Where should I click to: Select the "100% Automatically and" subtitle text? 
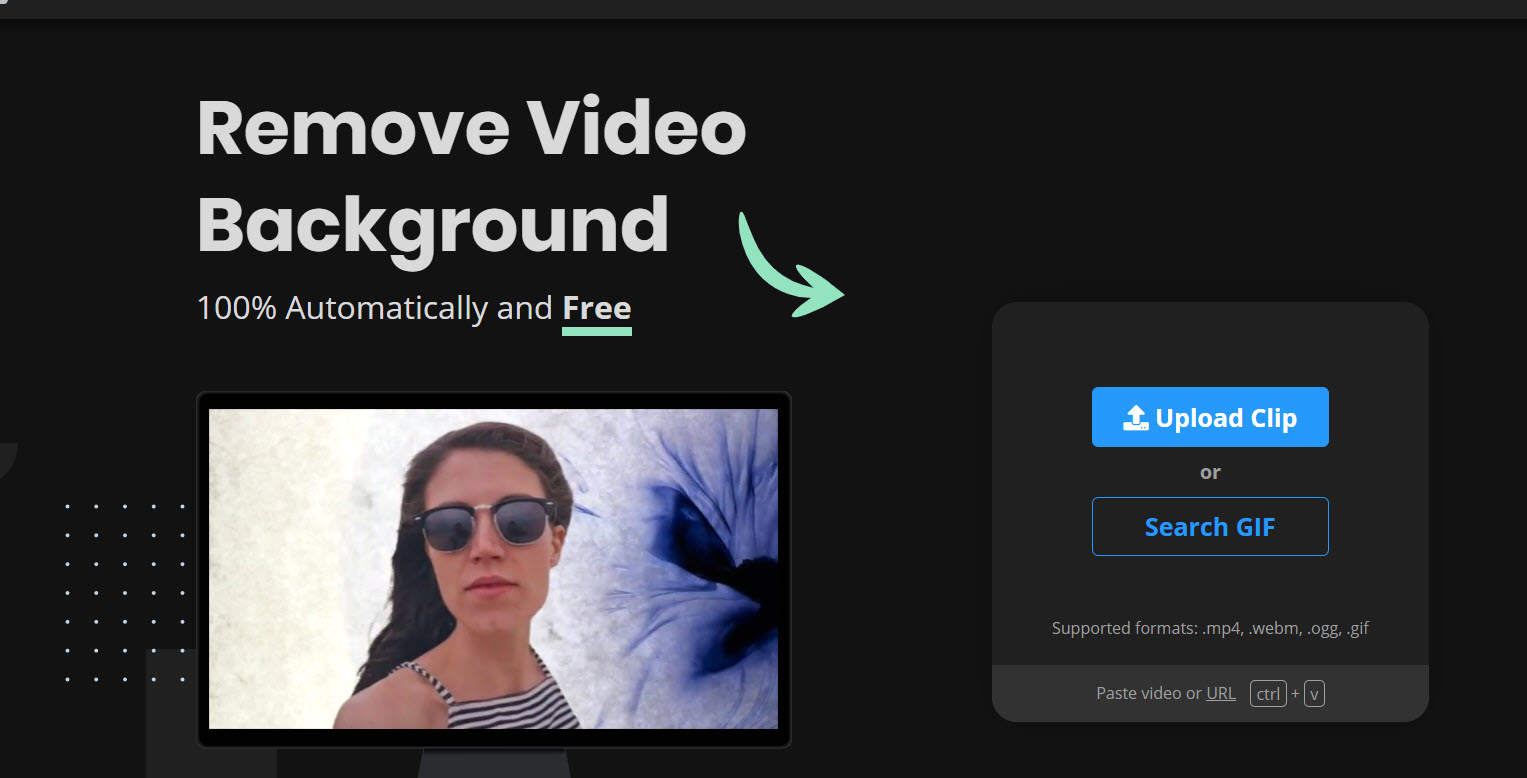click(375, 308)
